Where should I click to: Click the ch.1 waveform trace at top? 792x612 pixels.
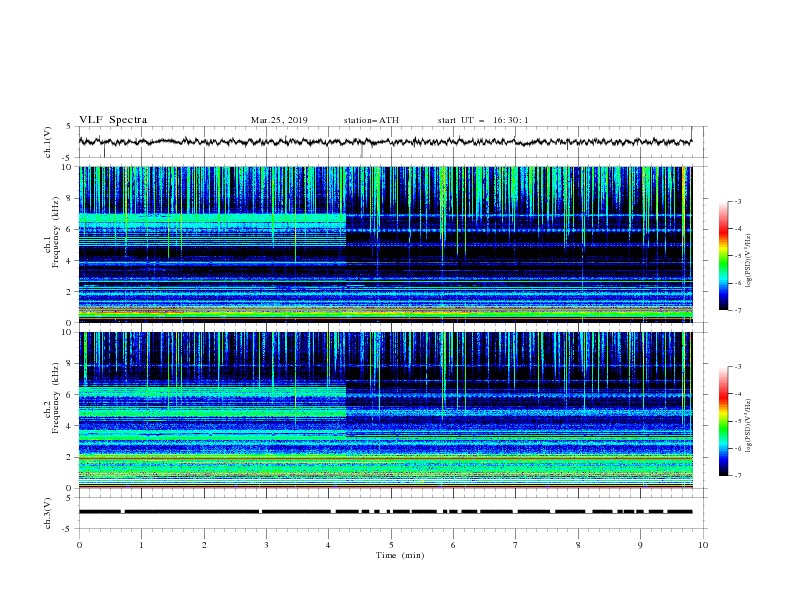(385, 142)
